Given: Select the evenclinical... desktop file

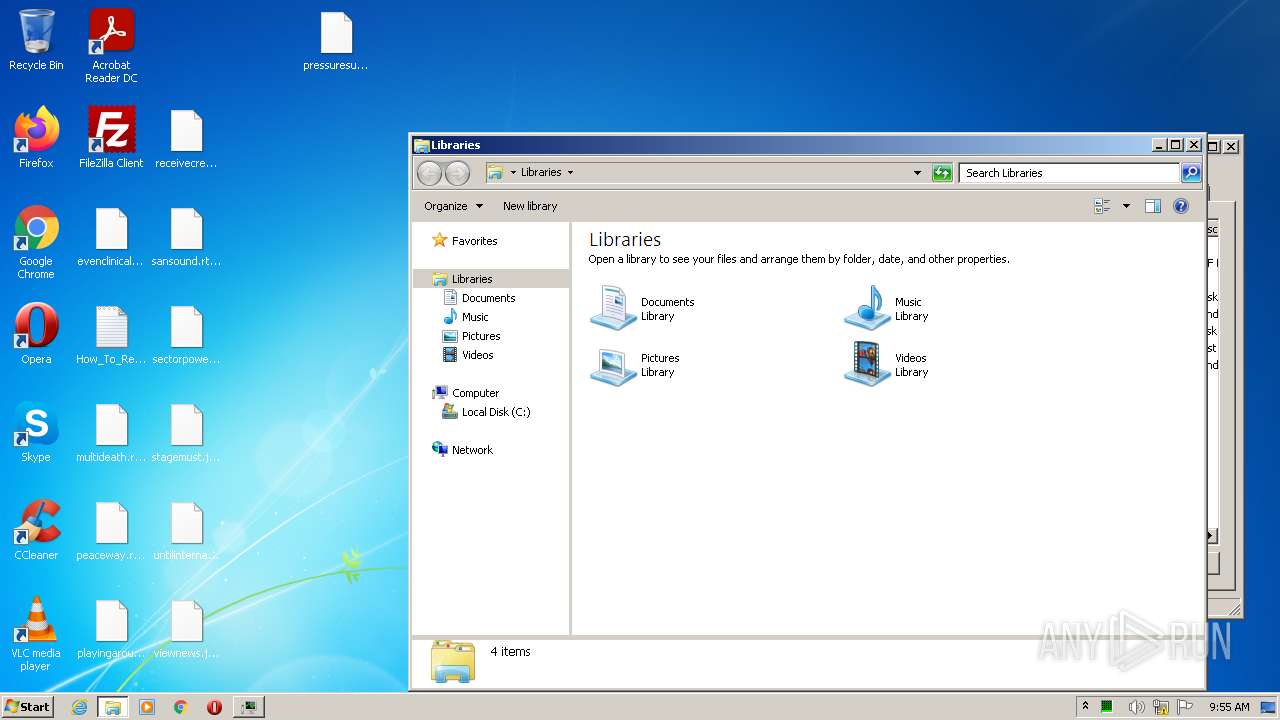Looking at the screenshot, I should 111,236.
